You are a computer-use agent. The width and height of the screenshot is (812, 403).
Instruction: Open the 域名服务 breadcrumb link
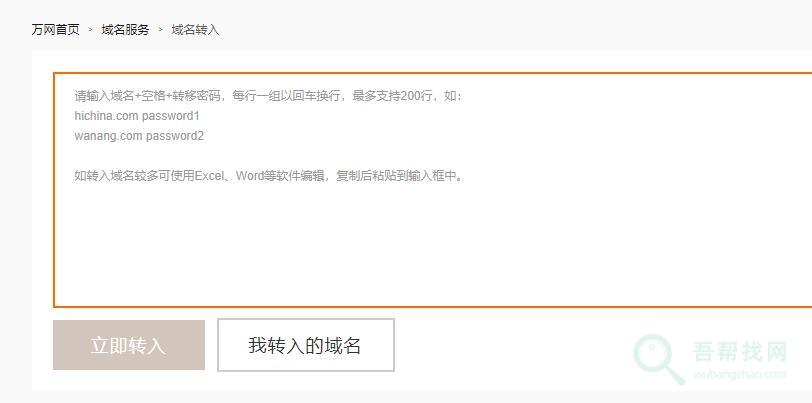[125, 30]
